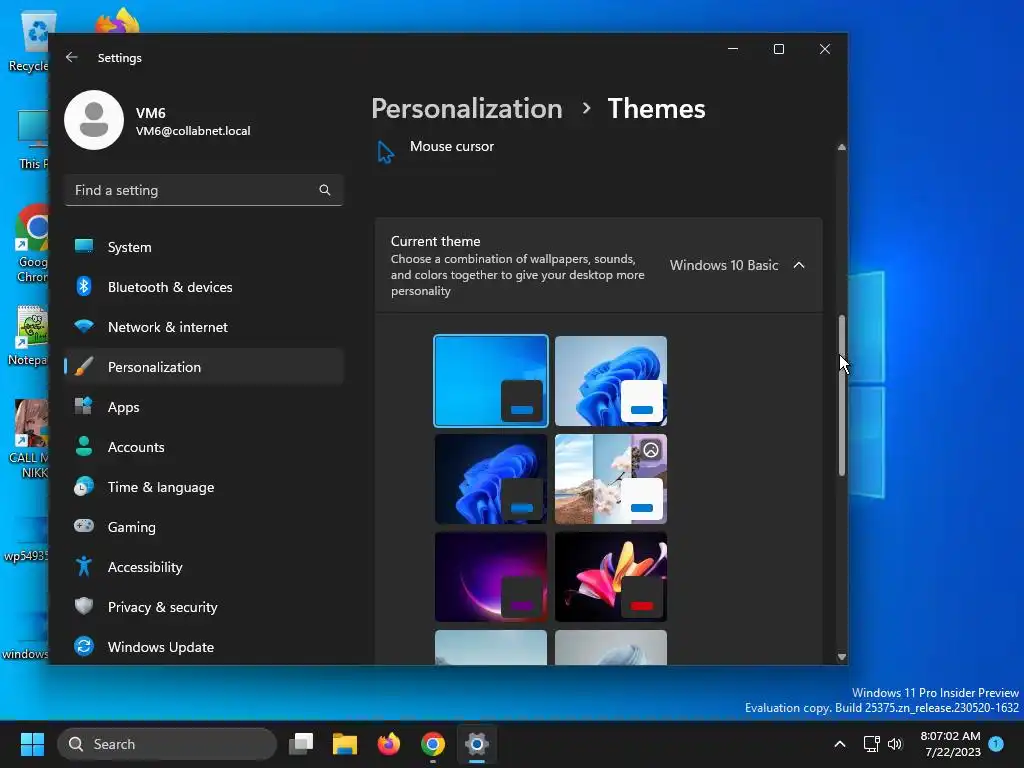
Task: Click the VM6 account name
Action: coord(150,113)
